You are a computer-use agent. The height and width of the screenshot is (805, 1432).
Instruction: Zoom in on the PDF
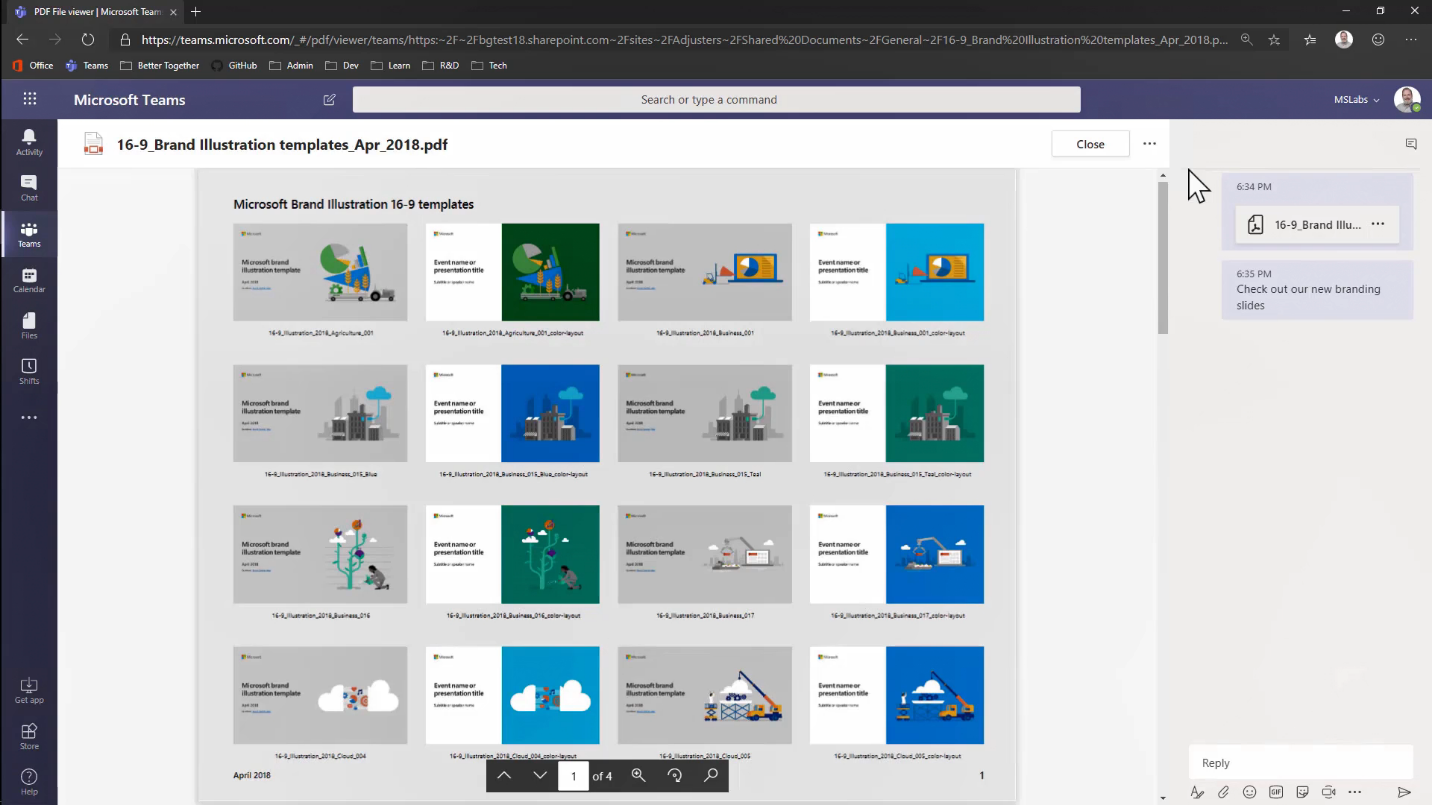point(638,775)
